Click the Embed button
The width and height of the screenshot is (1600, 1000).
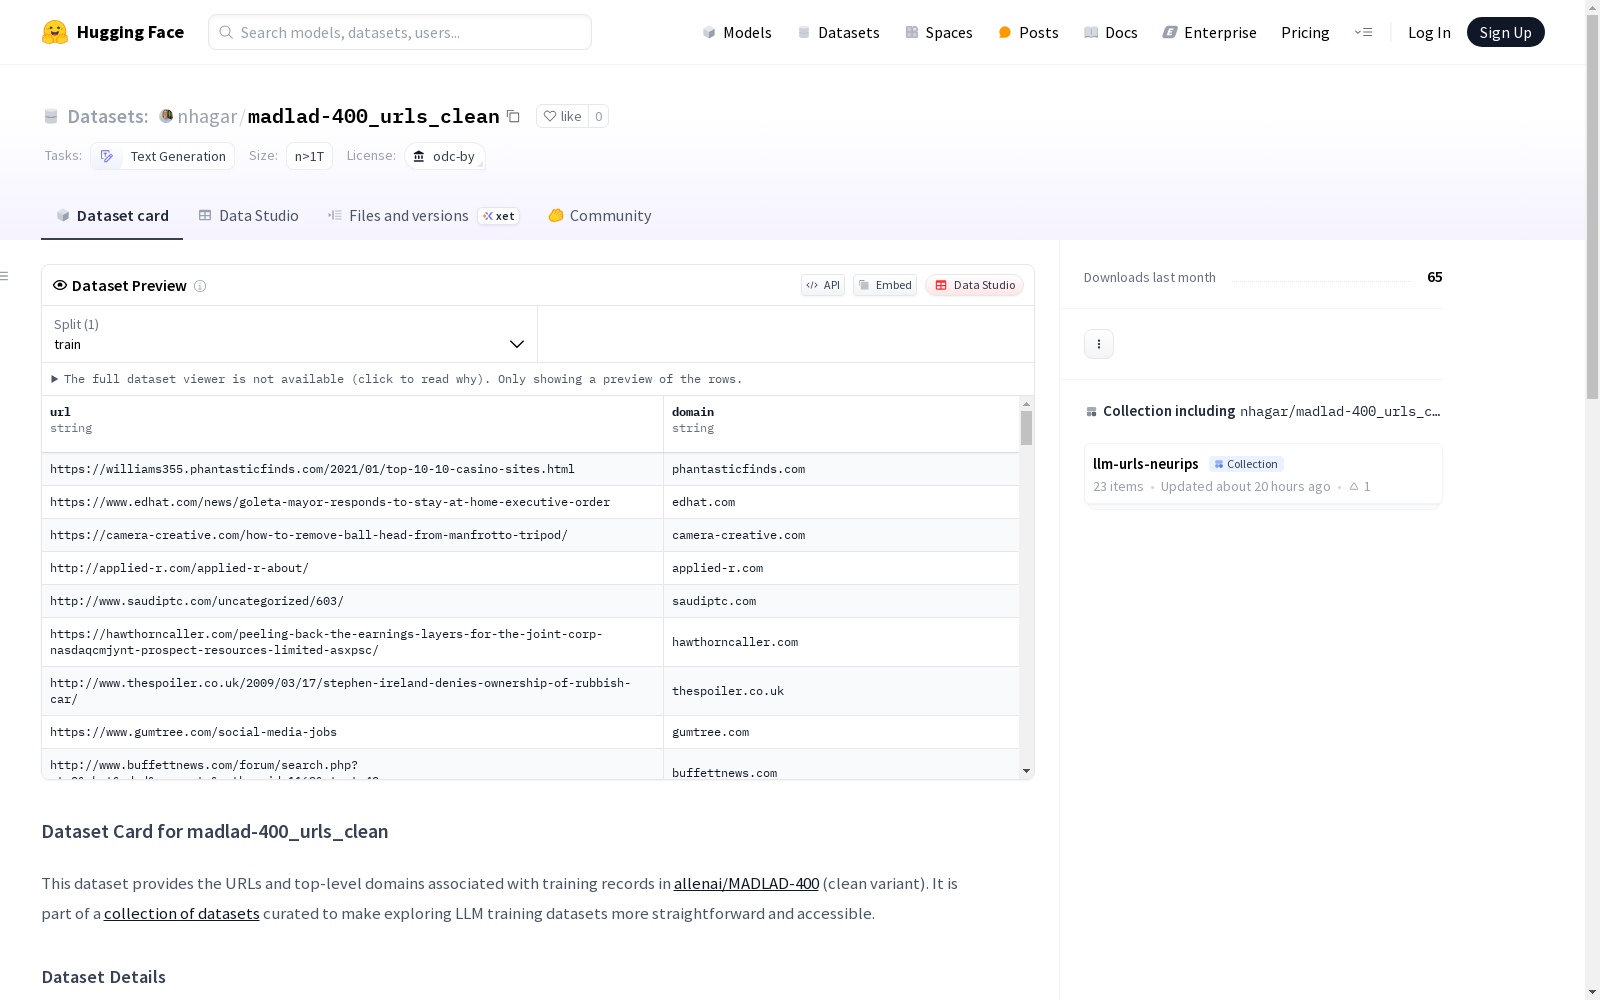tap(885, 285)
